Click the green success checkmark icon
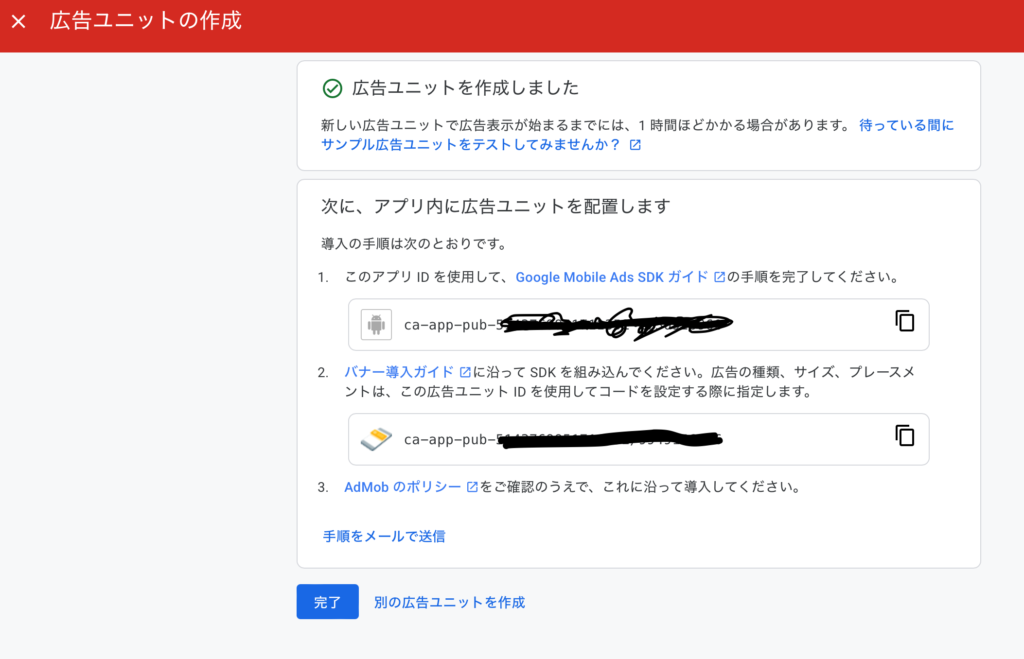Viewport: 1024px width, 659px height. click(x=332, y=88)
